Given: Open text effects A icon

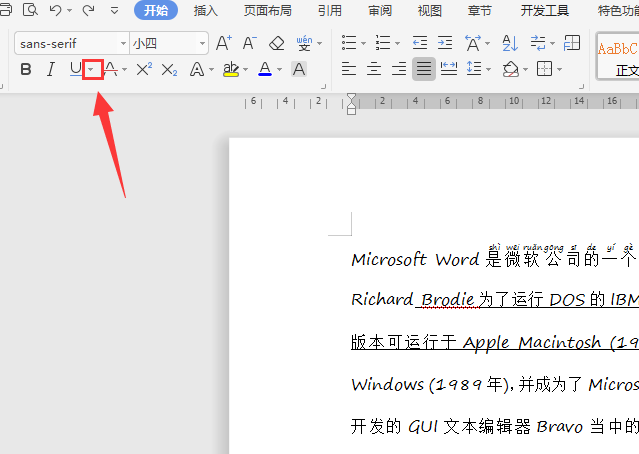Looking at the screenshot, I should (x=197, y=69).
